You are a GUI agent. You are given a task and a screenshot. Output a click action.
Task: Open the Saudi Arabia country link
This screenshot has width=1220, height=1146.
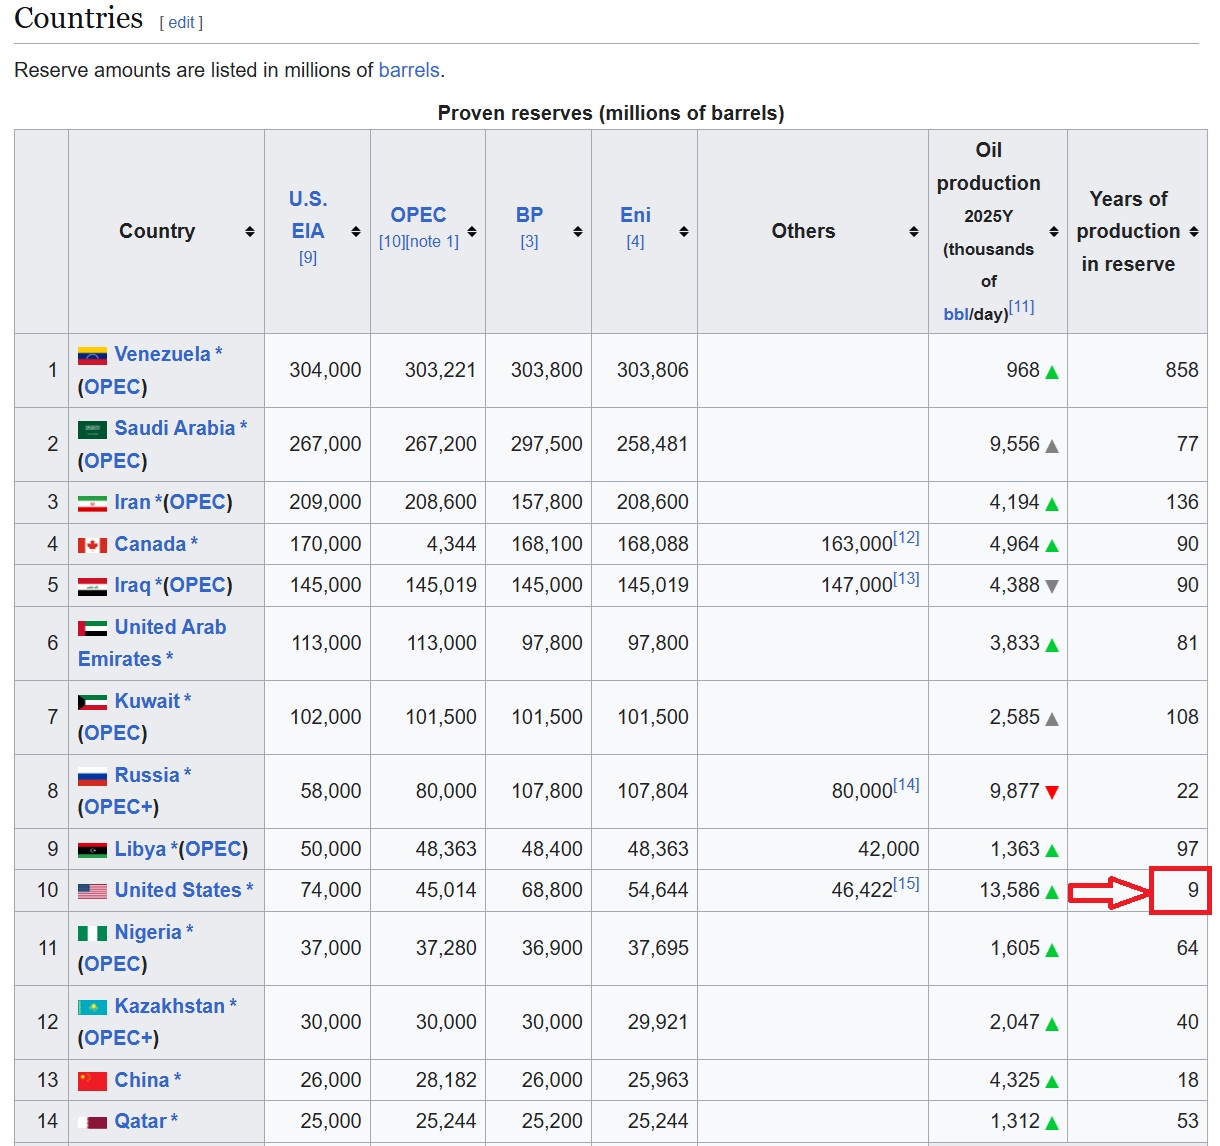point(174,428)
